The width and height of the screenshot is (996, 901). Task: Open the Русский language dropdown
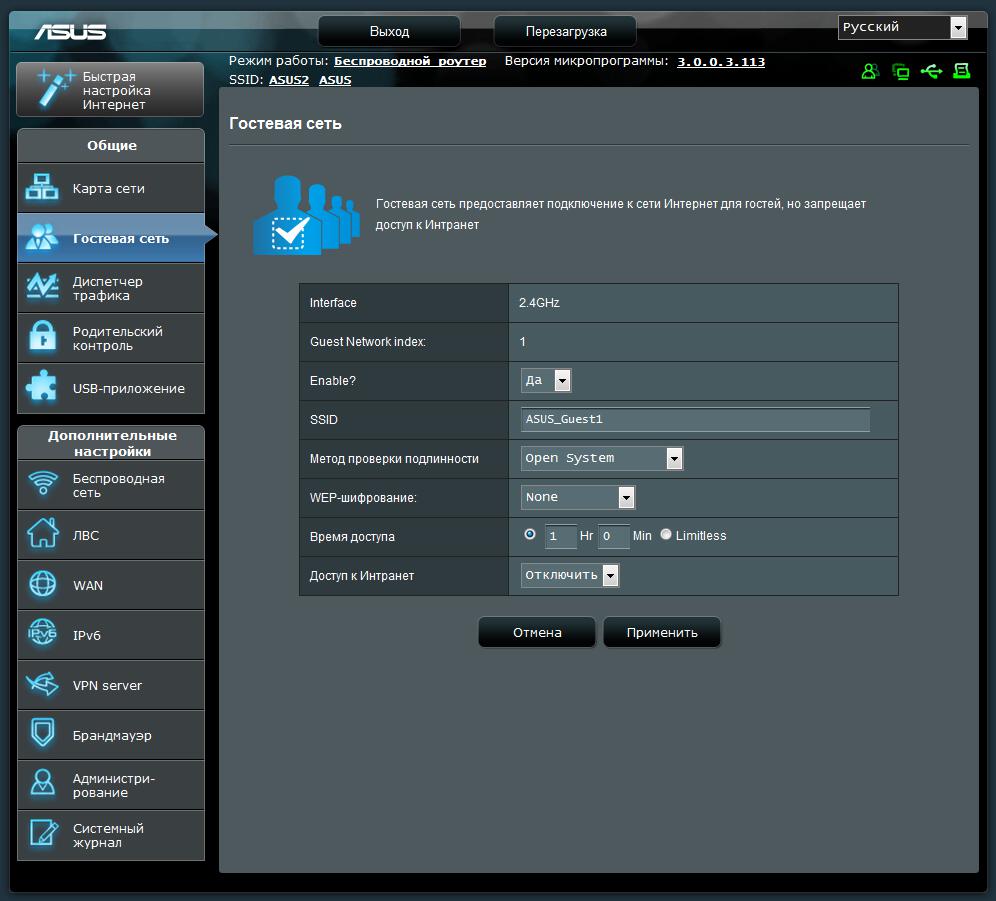(902, 27)
